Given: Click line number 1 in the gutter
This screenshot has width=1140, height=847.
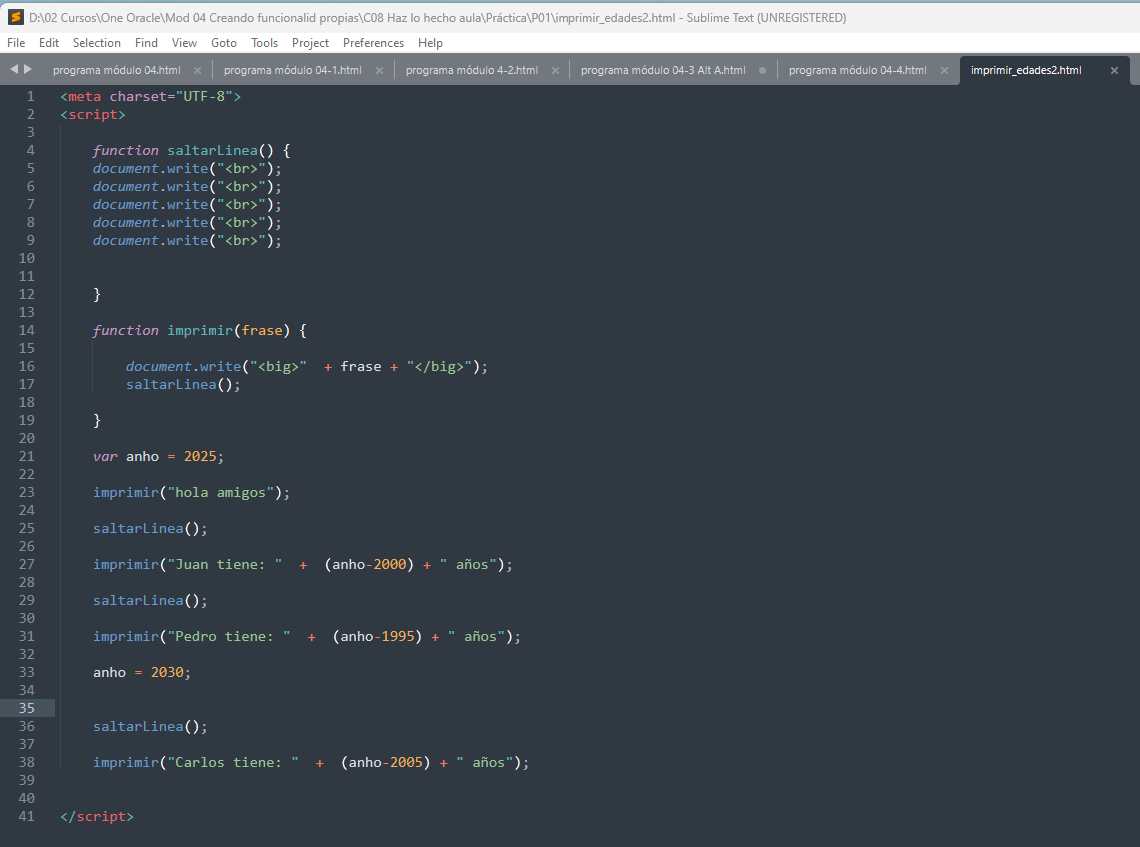Looking at the screenshot, I should click(31, 97).
